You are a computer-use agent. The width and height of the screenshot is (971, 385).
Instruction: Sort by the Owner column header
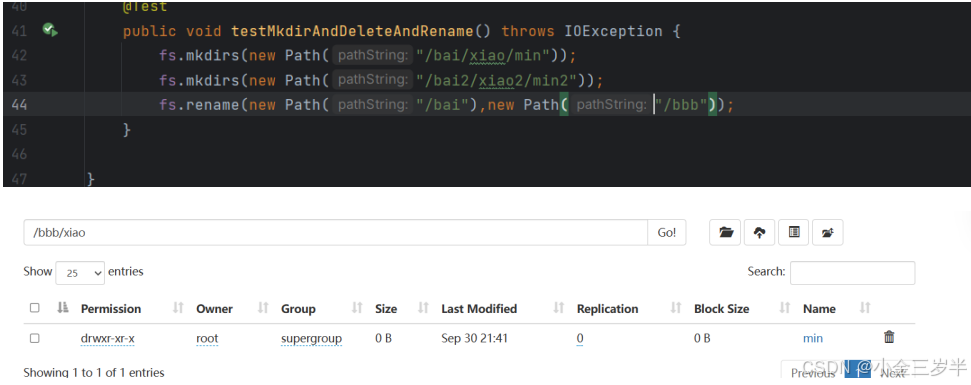click(x=214, y=308)
